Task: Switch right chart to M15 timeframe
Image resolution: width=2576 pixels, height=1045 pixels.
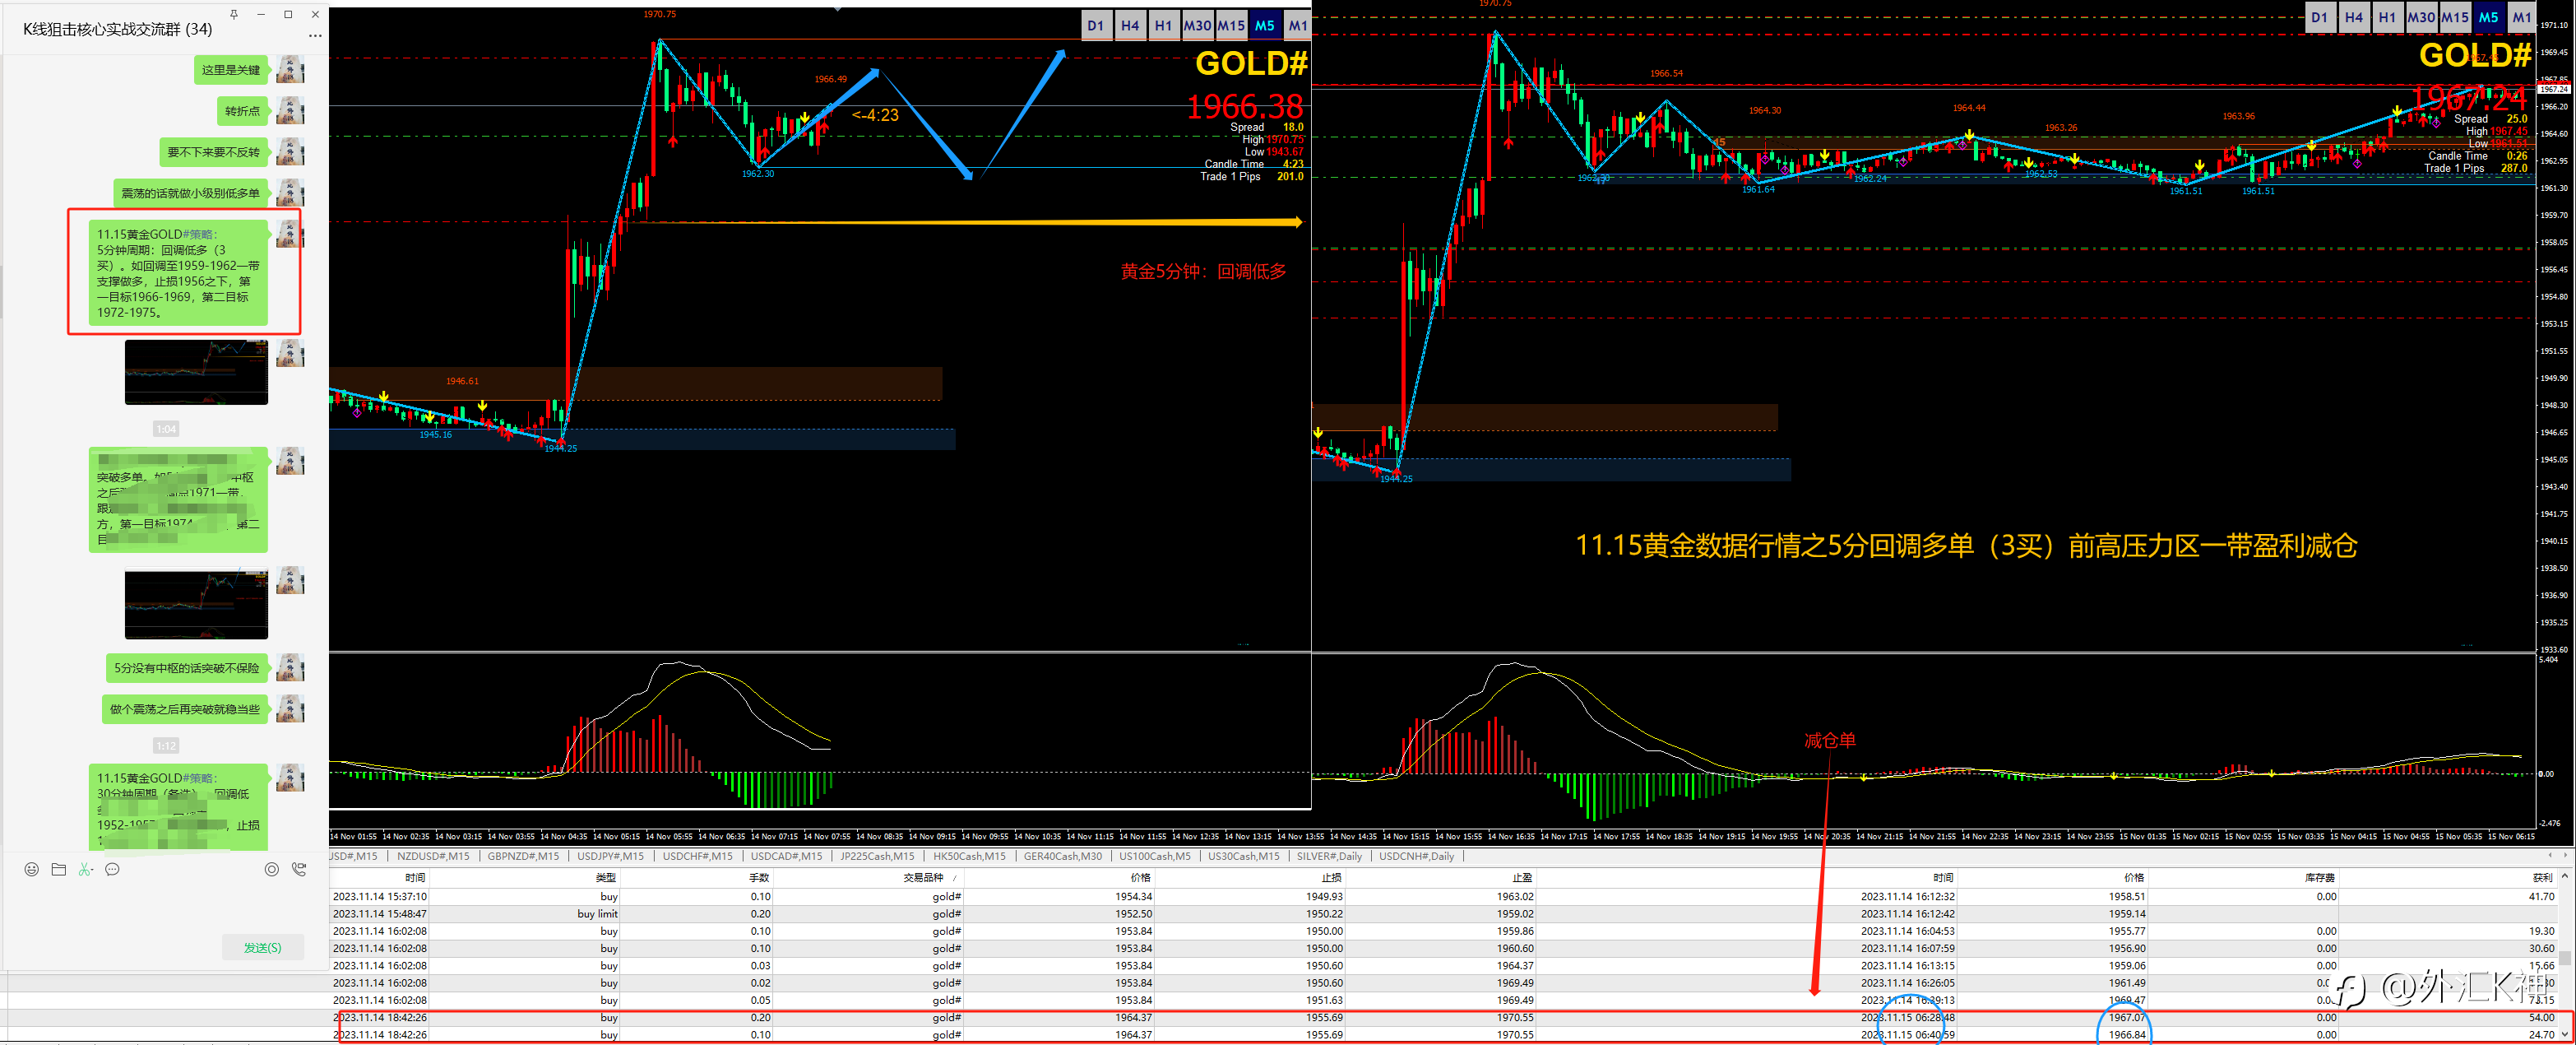Action: click(x=2455, y=17)
